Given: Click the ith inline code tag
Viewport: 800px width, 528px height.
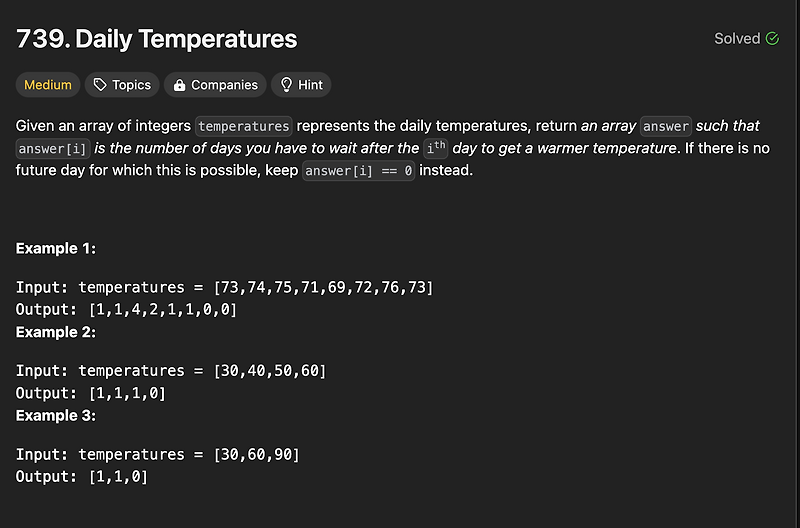Looking at the screenshot, I should tap(436, 148).
